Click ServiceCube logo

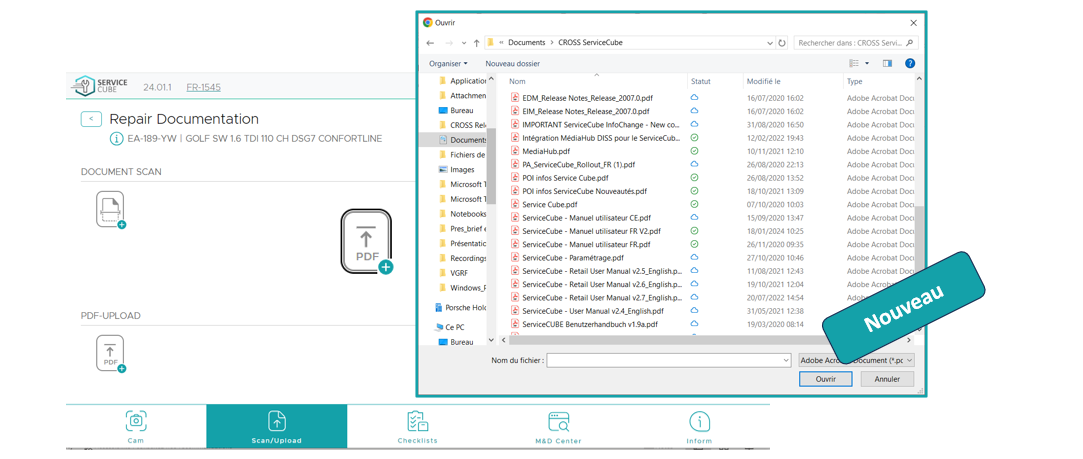(101, 86)
